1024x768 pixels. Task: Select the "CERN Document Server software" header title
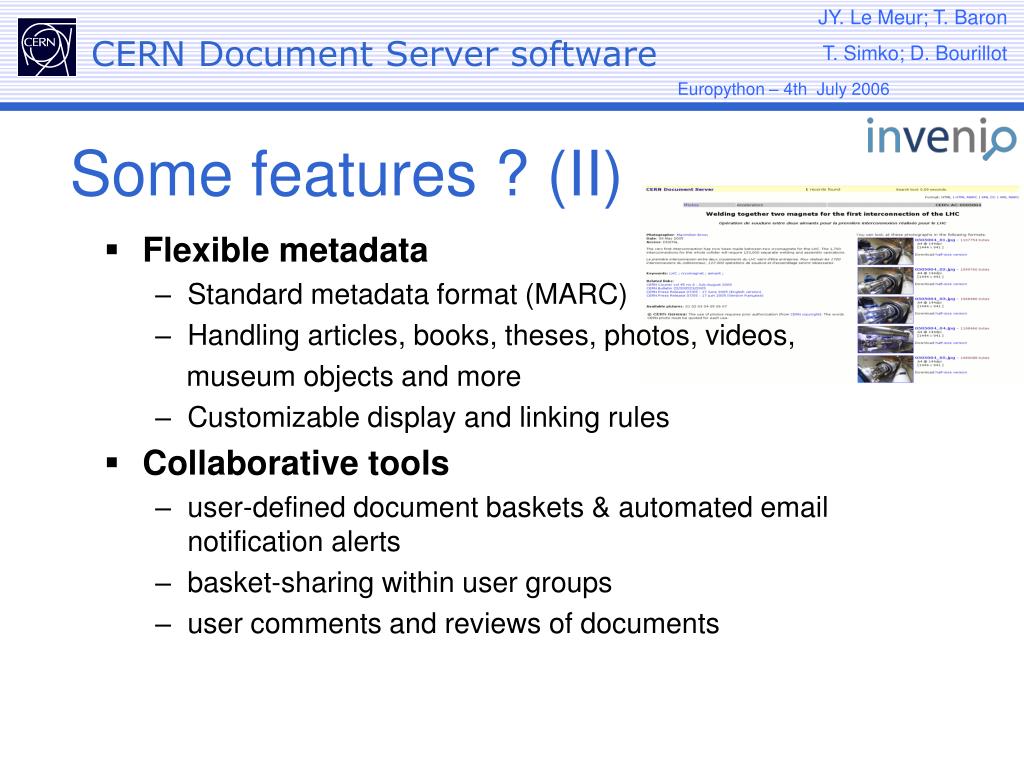(x=374, y=54)
